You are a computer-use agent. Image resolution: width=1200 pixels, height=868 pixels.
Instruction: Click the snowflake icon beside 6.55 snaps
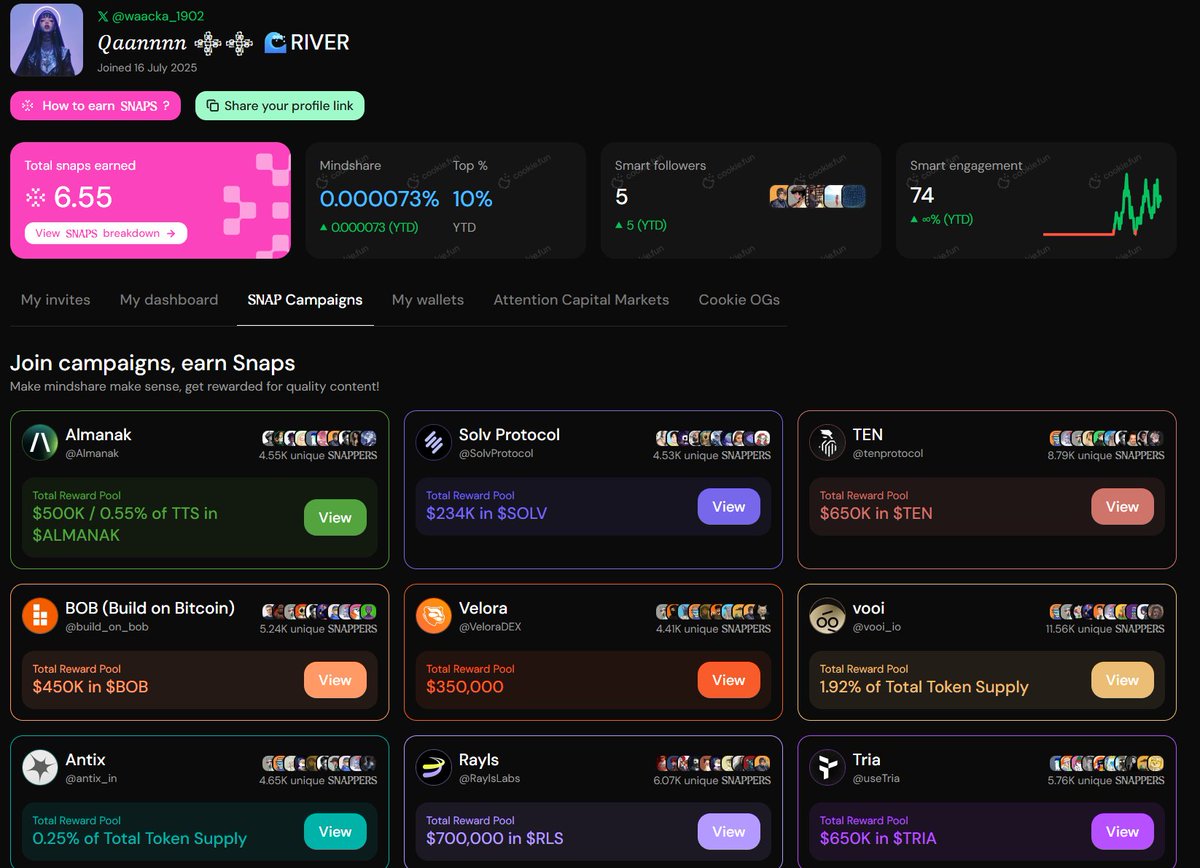(x=36, y=198)
